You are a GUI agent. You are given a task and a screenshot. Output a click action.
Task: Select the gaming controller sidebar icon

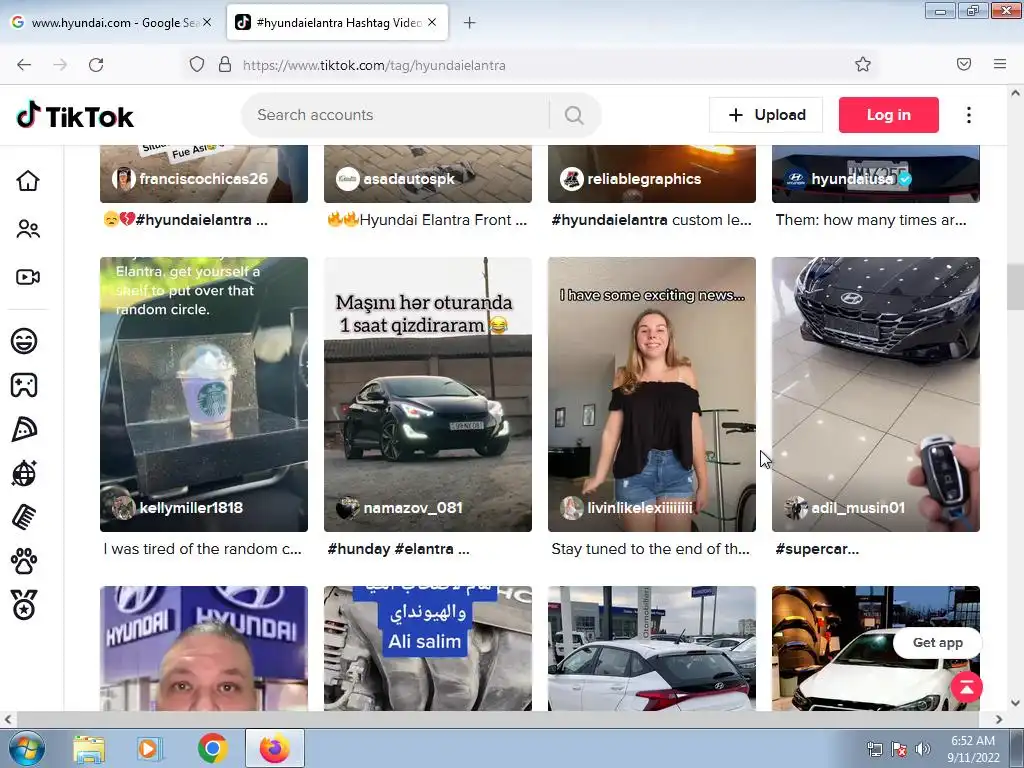click(24, 385)
